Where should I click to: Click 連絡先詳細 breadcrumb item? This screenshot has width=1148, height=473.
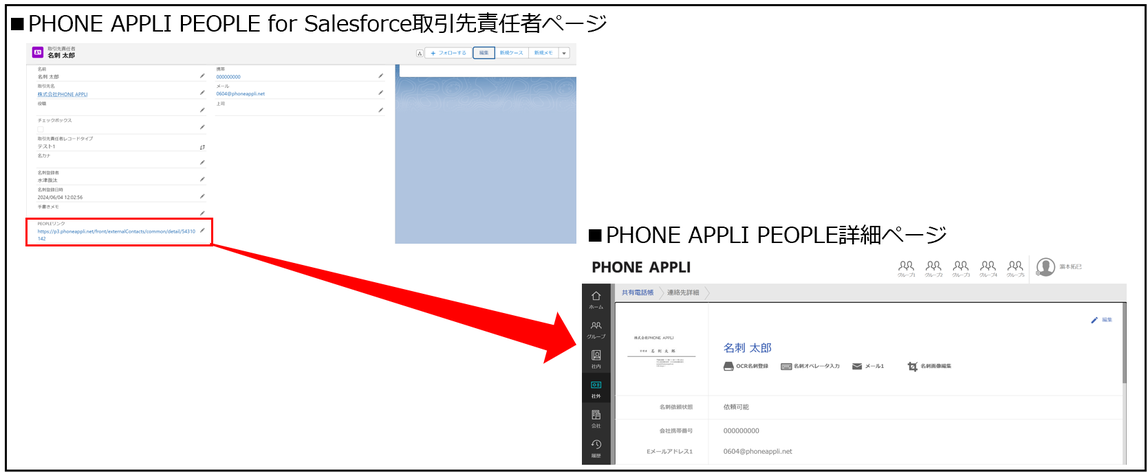pos(683,292)
